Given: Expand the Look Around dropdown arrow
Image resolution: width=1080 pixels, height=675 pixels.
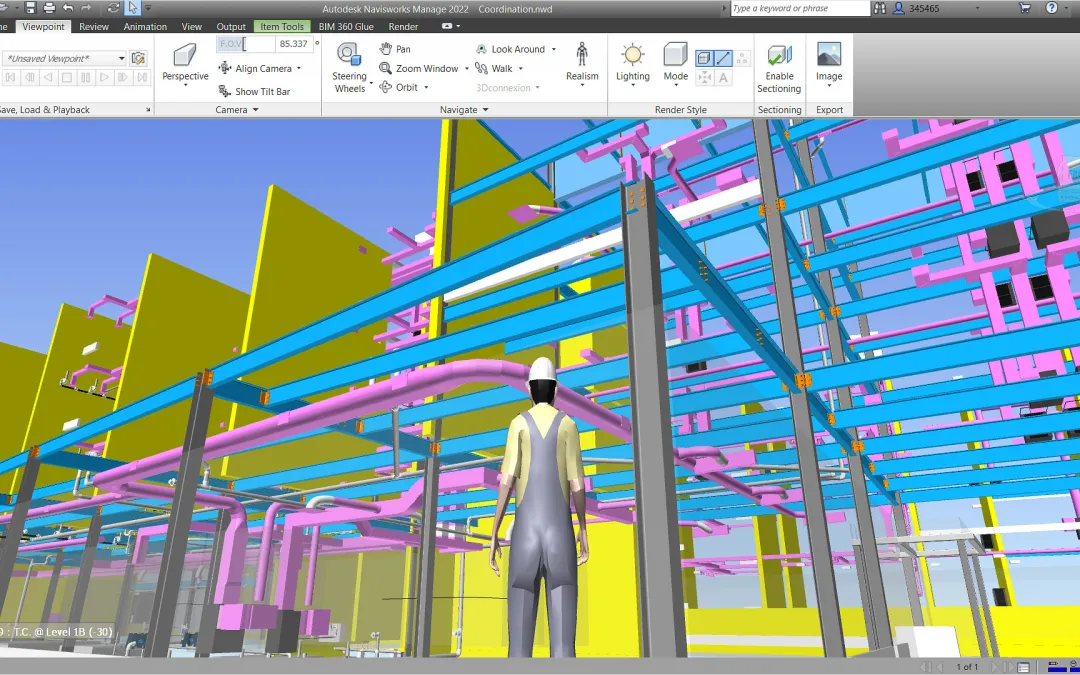Looking at the screenshot, I should point(554,49).
